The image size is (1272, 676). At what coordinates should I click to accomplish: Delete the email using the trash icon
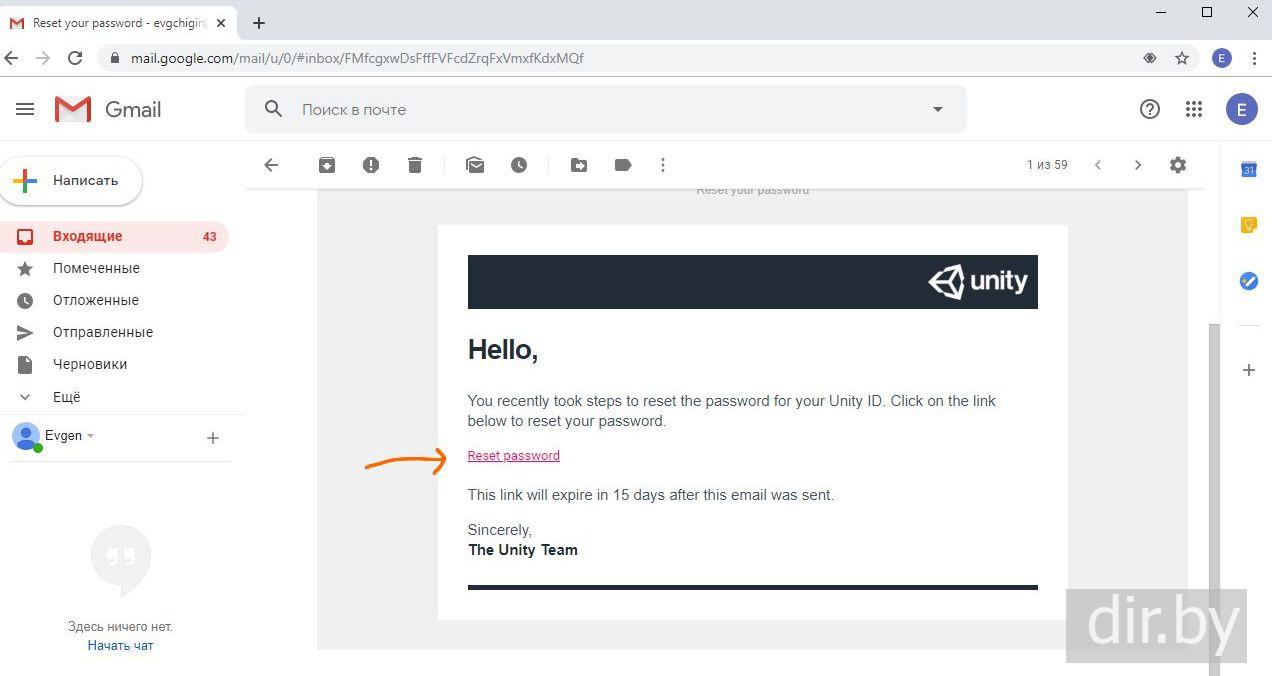click(x=415, y=165)
